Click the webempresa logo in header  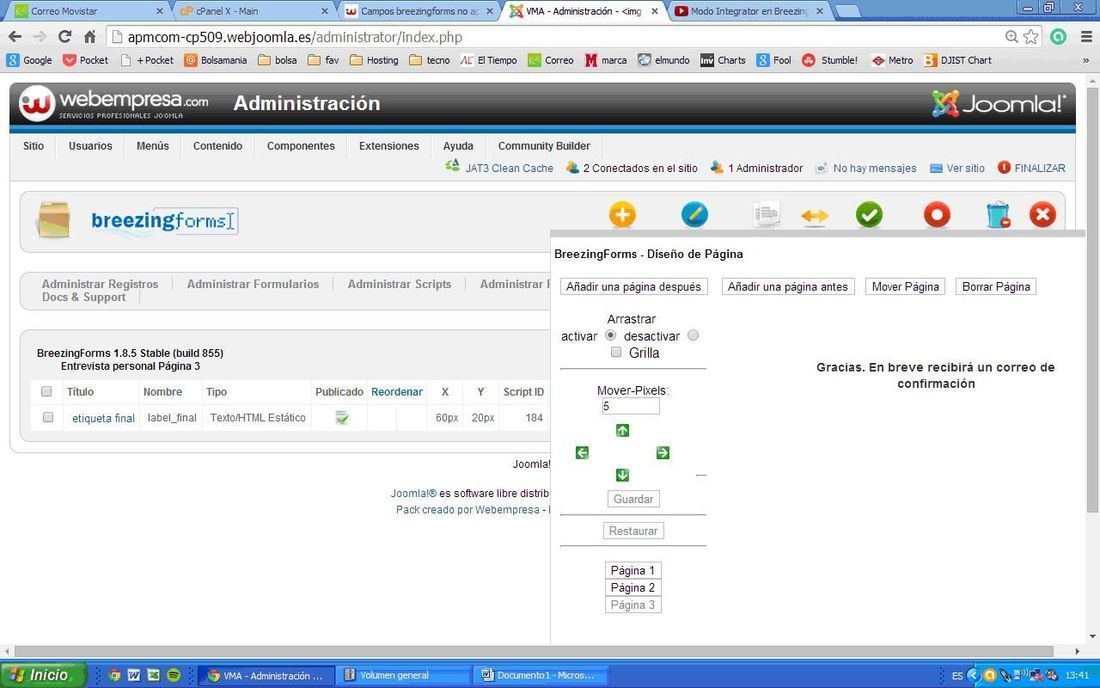click(x=114, y=104)
